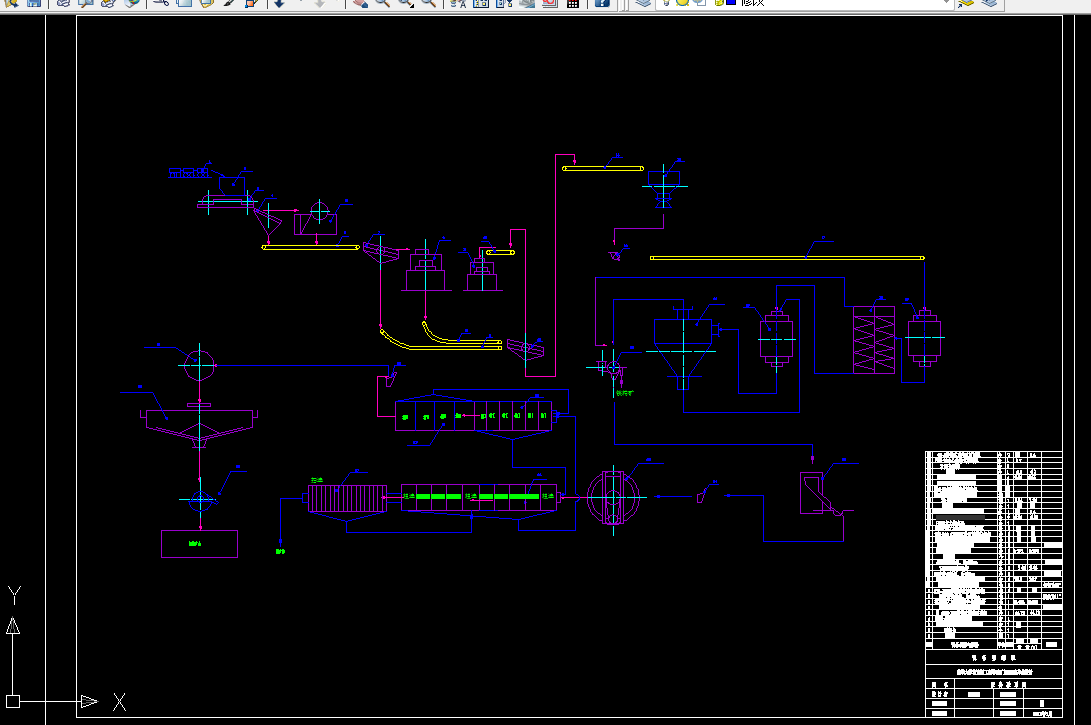
Task: Activate the Match Properties brush tool
Action: [x=229, y=3]
